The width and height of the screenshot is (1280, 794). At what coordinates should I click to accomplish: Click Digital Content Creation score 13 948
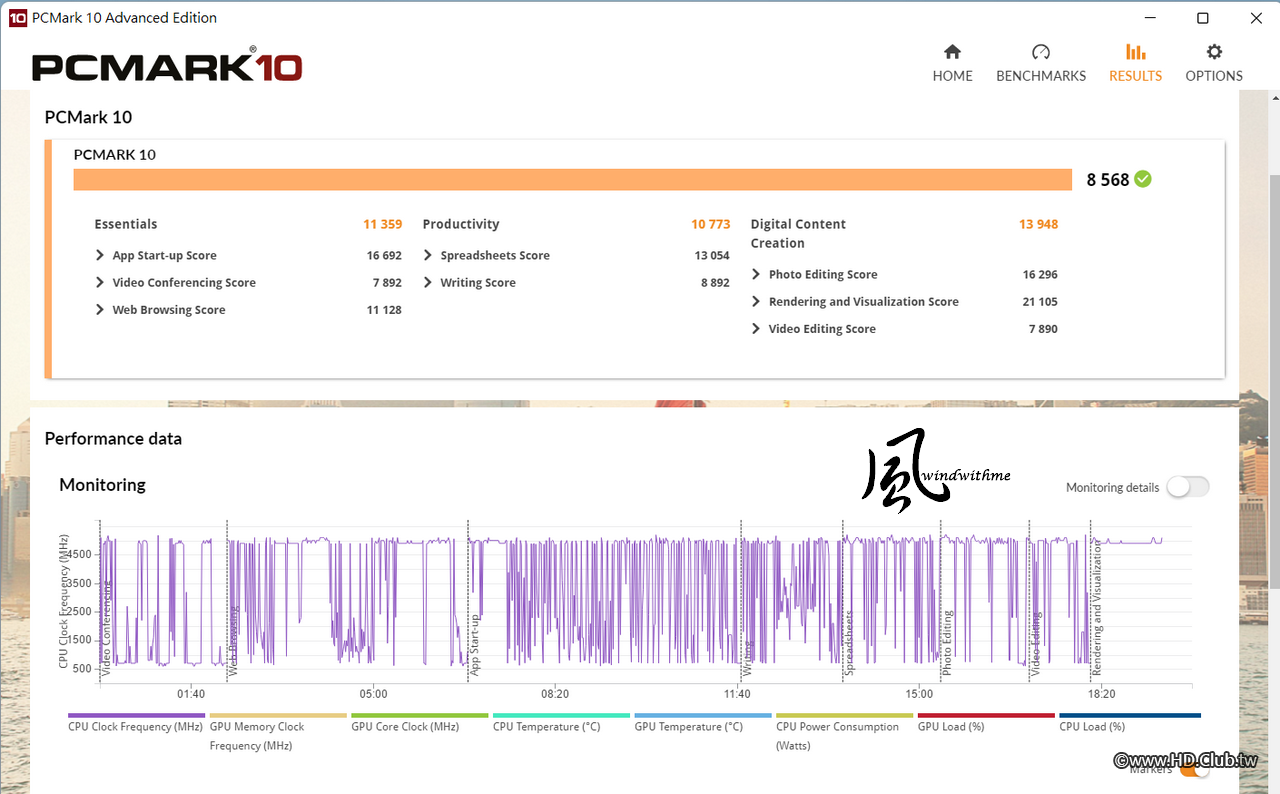tap(1039, 224)
